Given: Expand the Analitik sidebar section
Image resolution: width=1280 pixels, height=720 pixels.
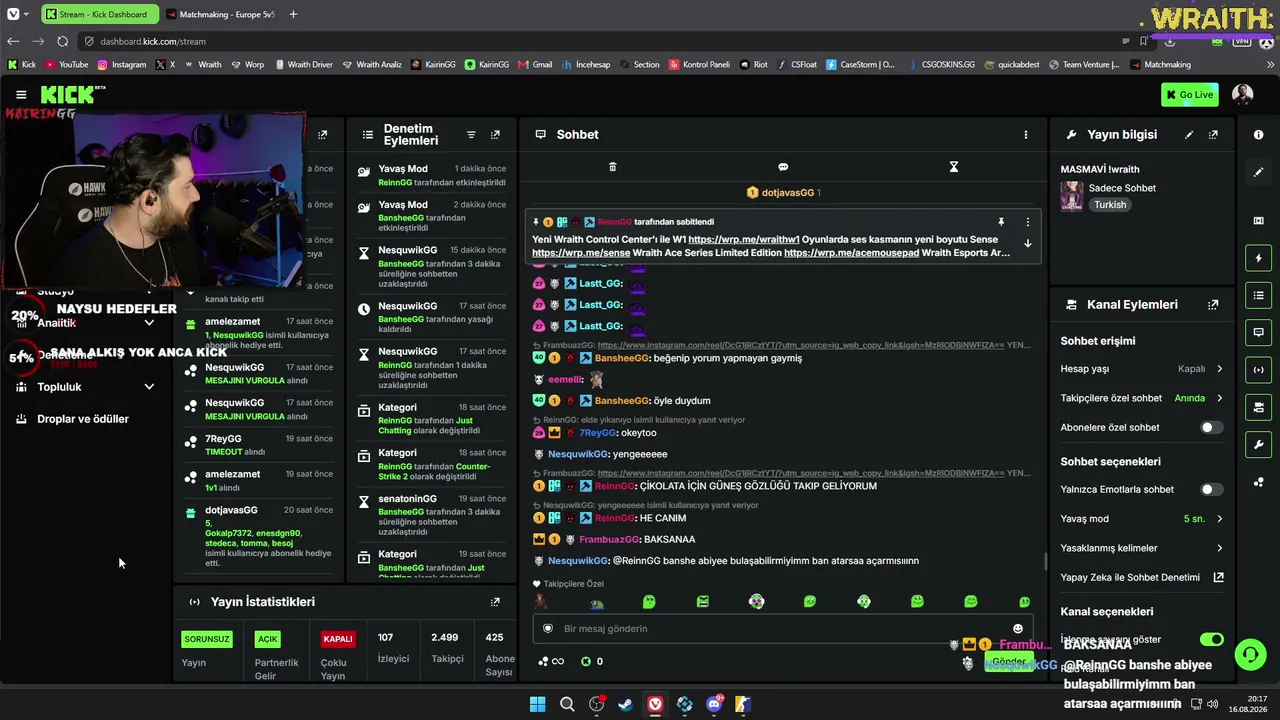Looking at the screenshot, I should tap(149, 323).
